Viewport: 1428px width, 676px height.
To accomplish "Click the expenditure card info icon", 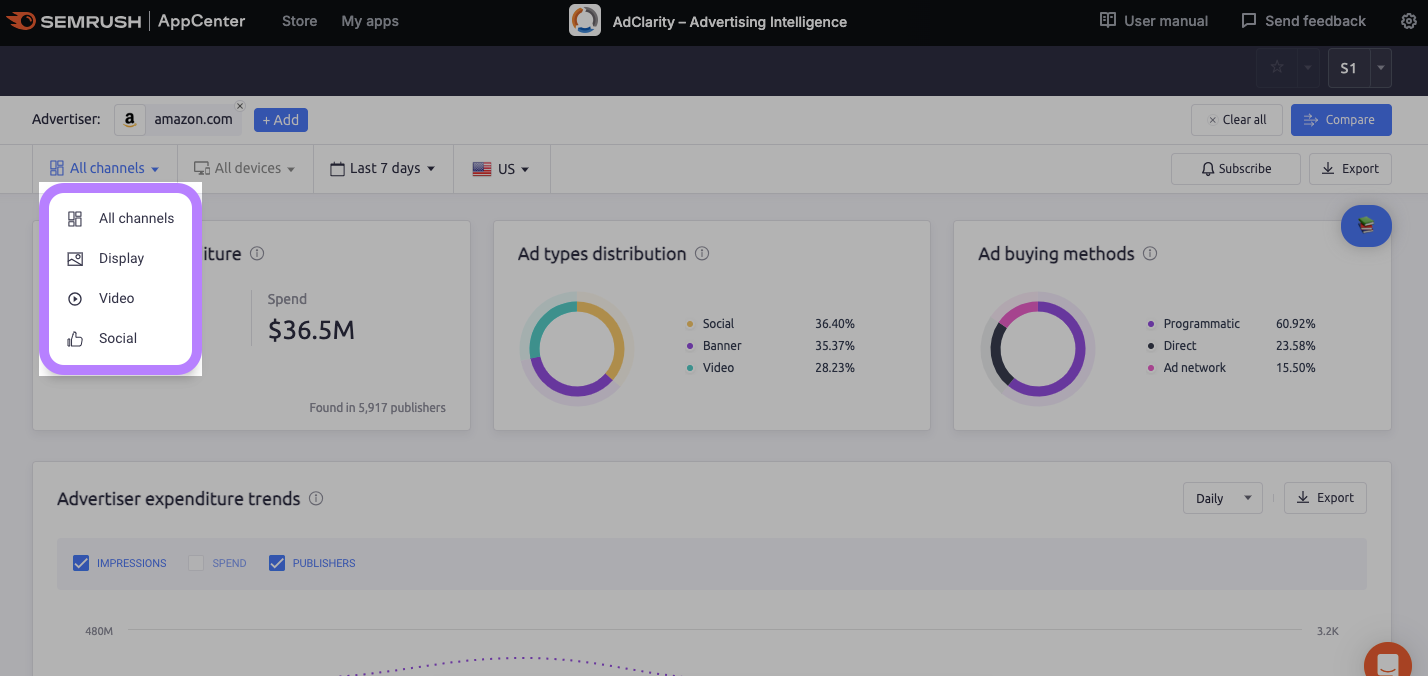I will pyautogui.click(x=257, y=254).
